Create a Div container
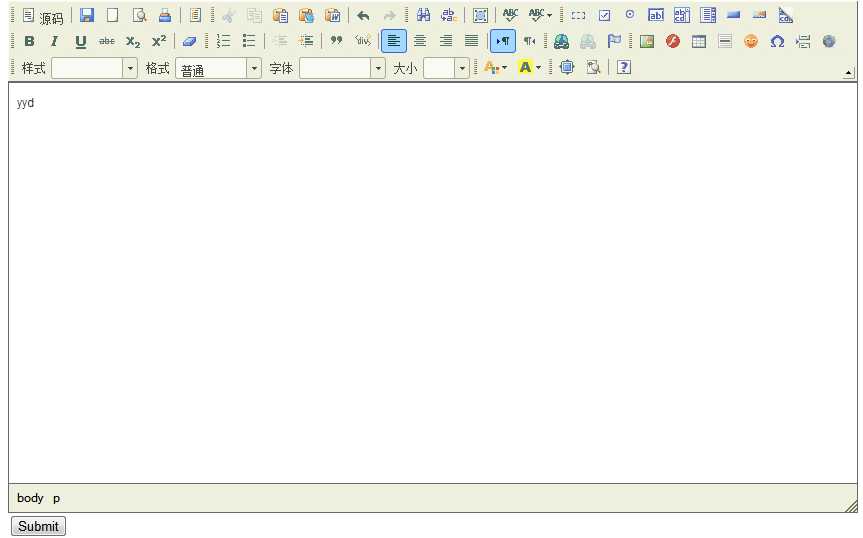Viewport: 863px width, 538px height. pos(362,41)
